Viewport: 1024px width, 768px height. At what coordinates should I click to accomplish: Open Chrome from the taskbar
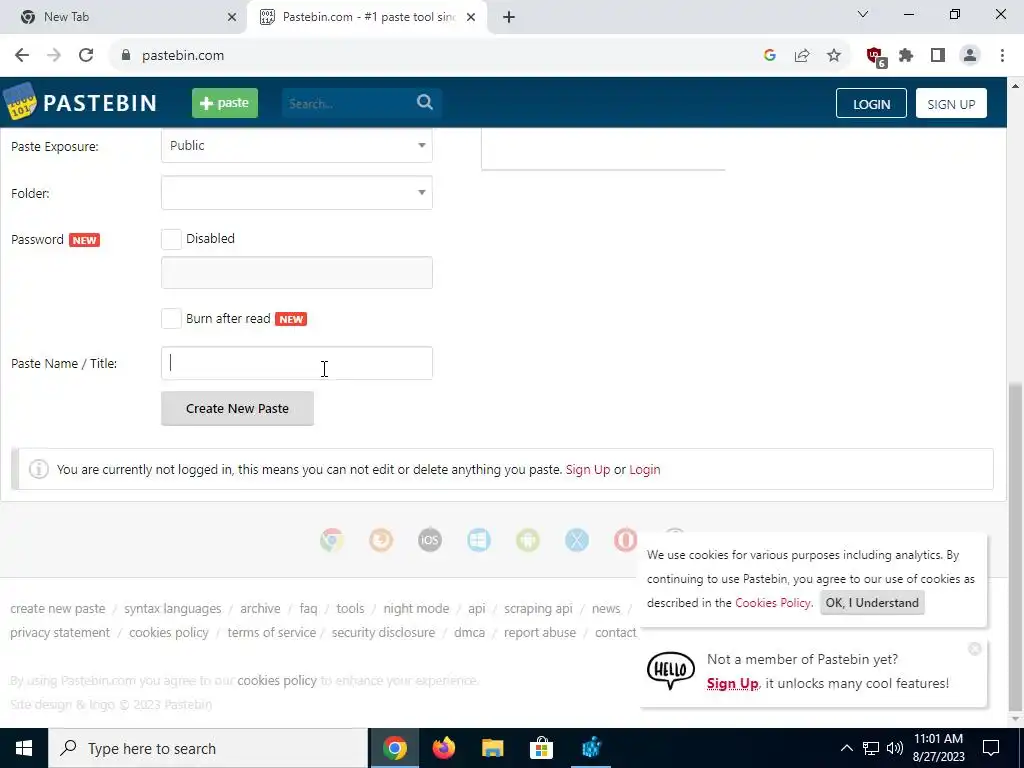(394, 748)
